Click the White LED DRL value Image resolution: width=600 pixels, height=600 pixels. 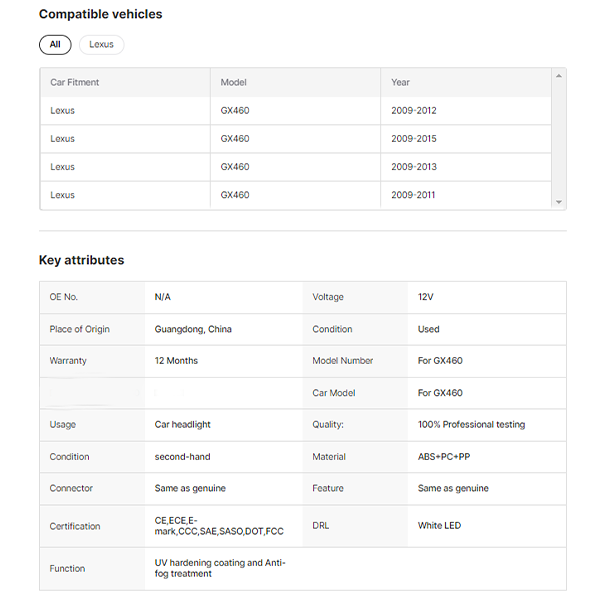[x=439, y=525]
